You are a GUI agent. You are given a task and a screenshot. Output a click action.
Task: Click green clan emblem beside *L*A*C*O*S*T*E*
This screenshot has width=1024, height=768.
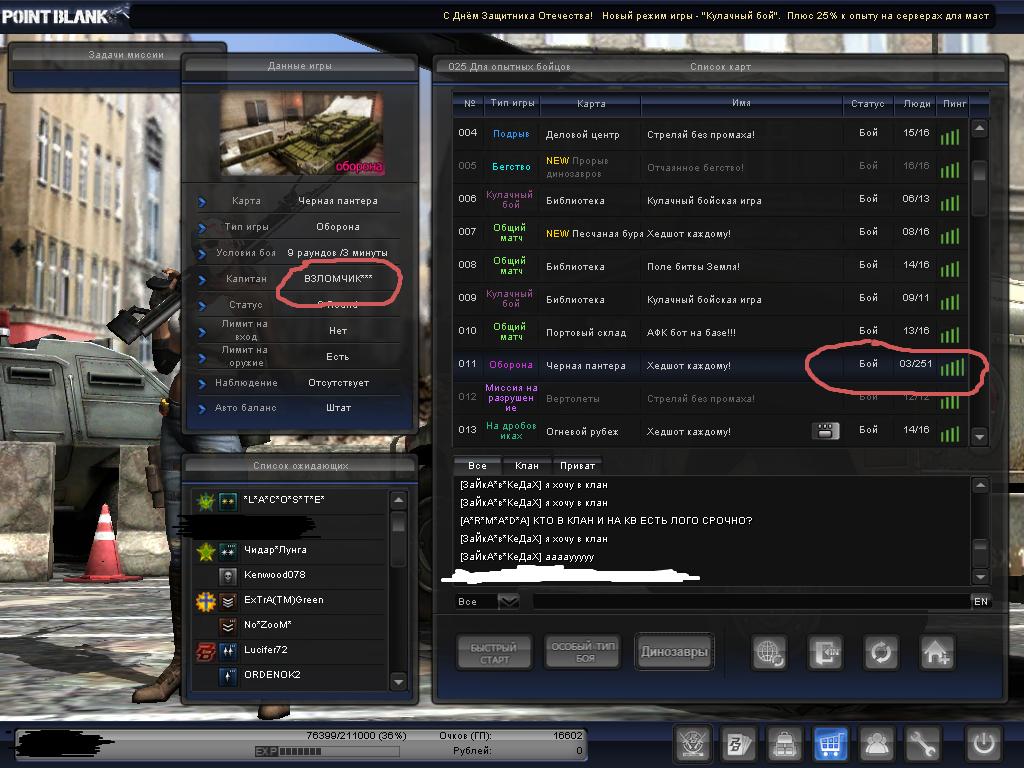tap(206, 501)
